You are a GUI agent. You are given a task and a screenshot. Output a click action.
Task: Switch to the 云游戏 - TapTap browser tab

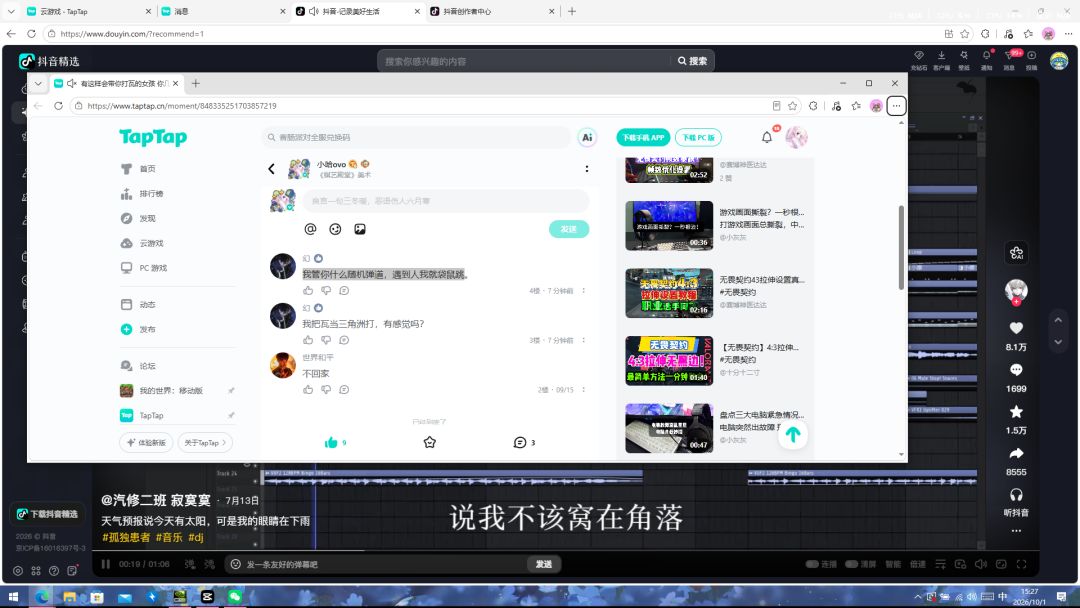click(x=90, y=12)
